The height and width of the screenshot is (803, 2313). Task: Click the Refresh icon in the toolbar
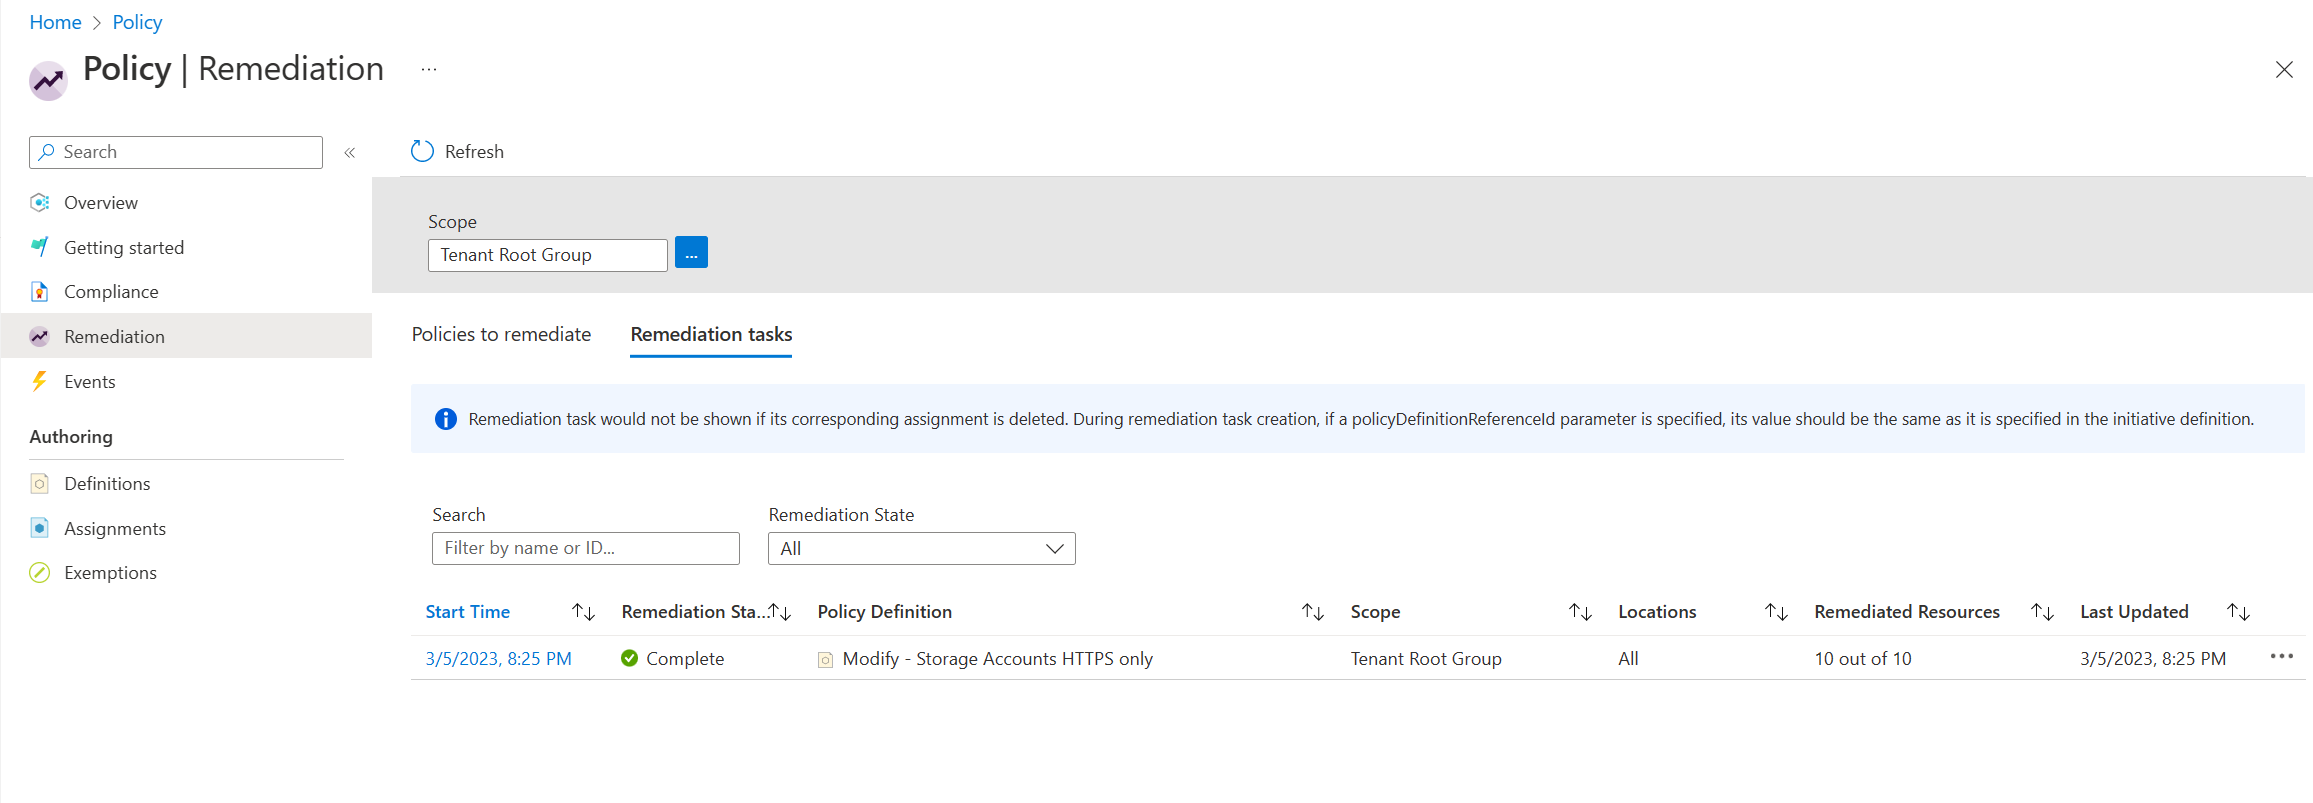click(x=422, y=151)
